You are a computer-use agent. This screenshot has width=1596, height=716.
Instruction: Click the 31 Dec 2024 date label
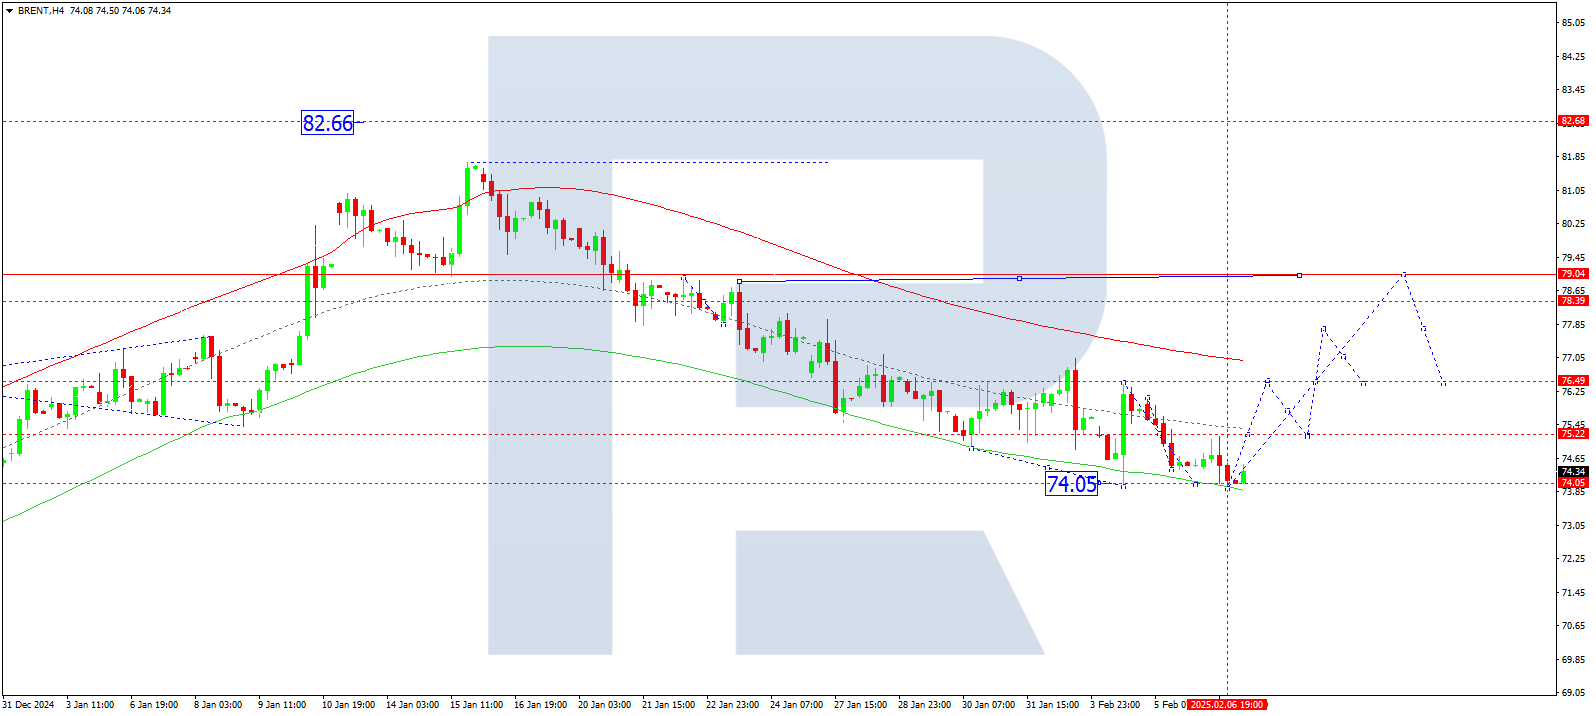(x=29, y=705)
